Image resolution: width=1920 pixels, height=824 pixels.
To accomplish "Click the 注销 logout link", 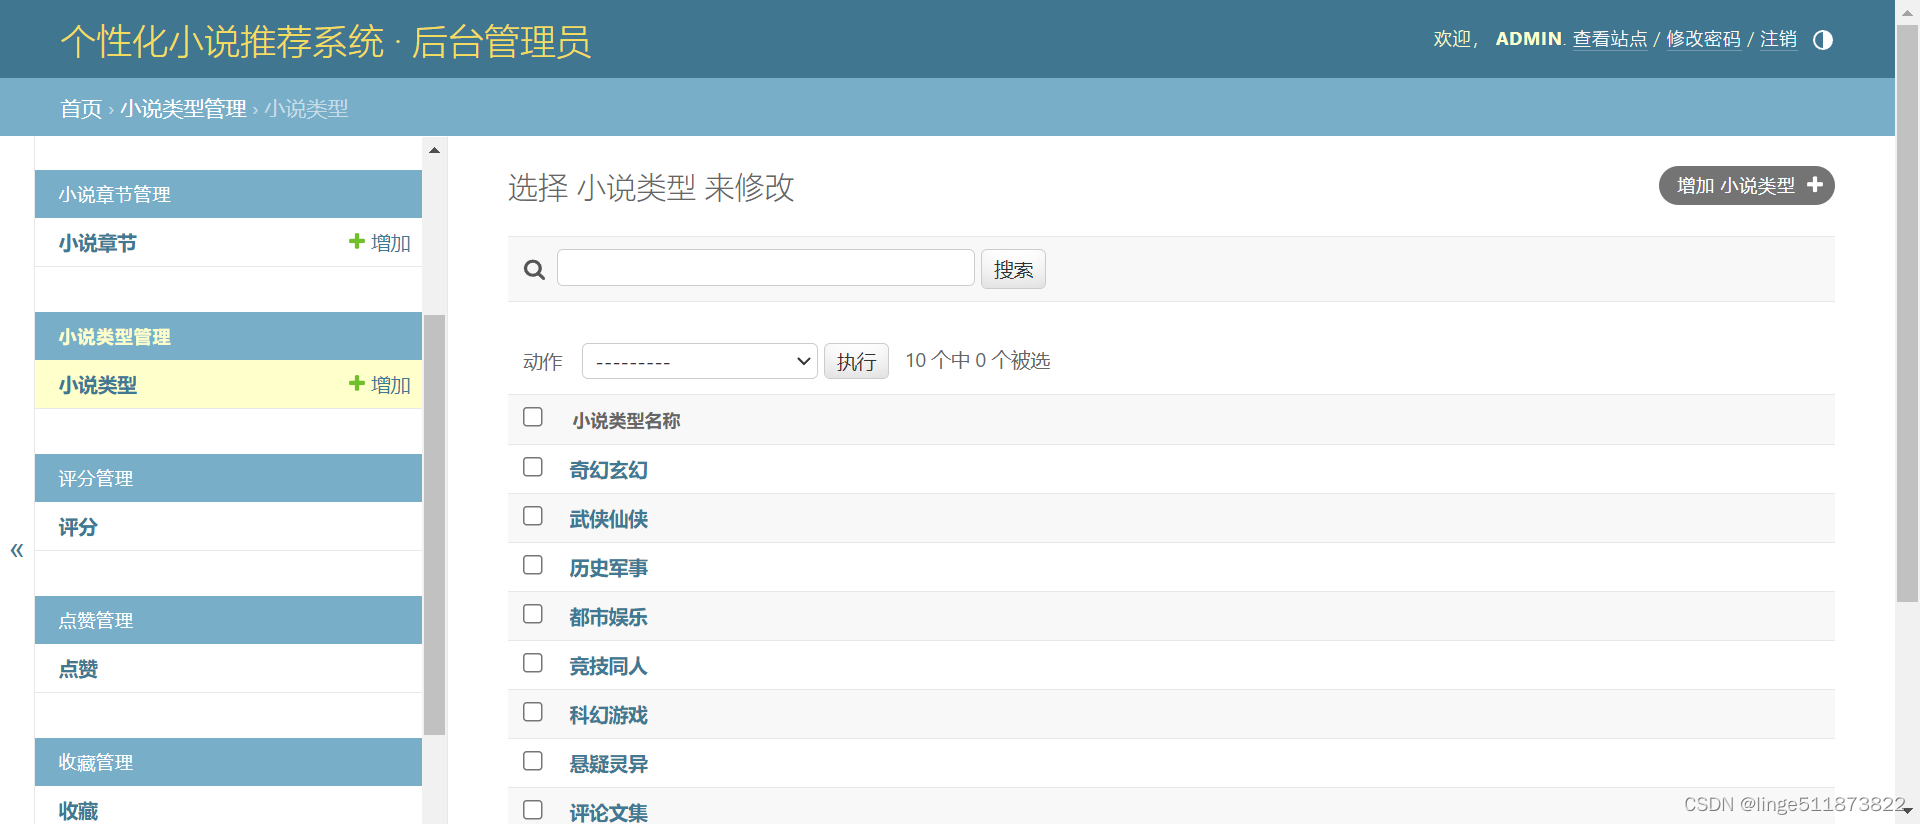I will (x=1778, y=39).
